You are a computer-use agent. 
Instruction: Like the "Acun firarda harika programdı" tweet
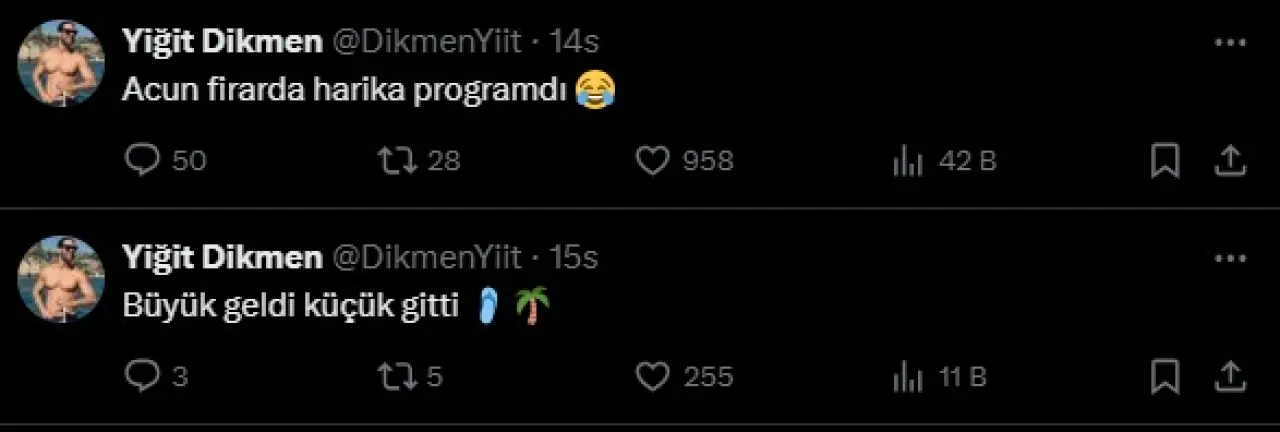652,160
